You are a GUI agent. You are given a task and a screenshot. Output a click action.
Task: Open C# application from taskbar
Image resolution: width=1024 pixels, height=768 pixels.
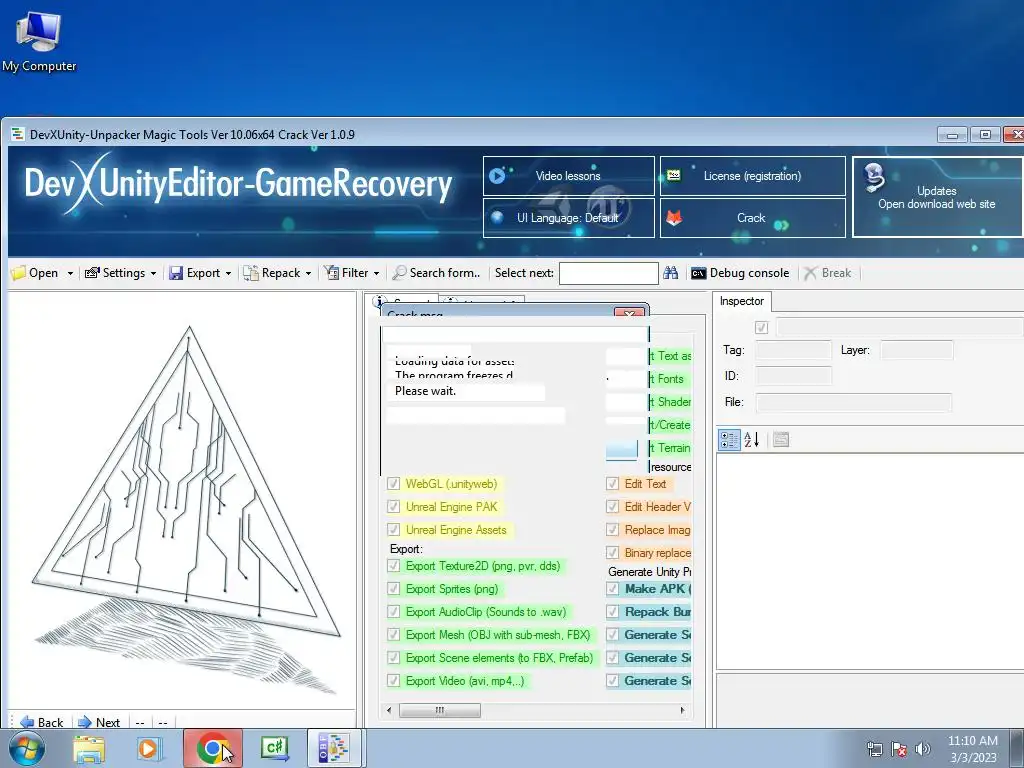(274, 748)
